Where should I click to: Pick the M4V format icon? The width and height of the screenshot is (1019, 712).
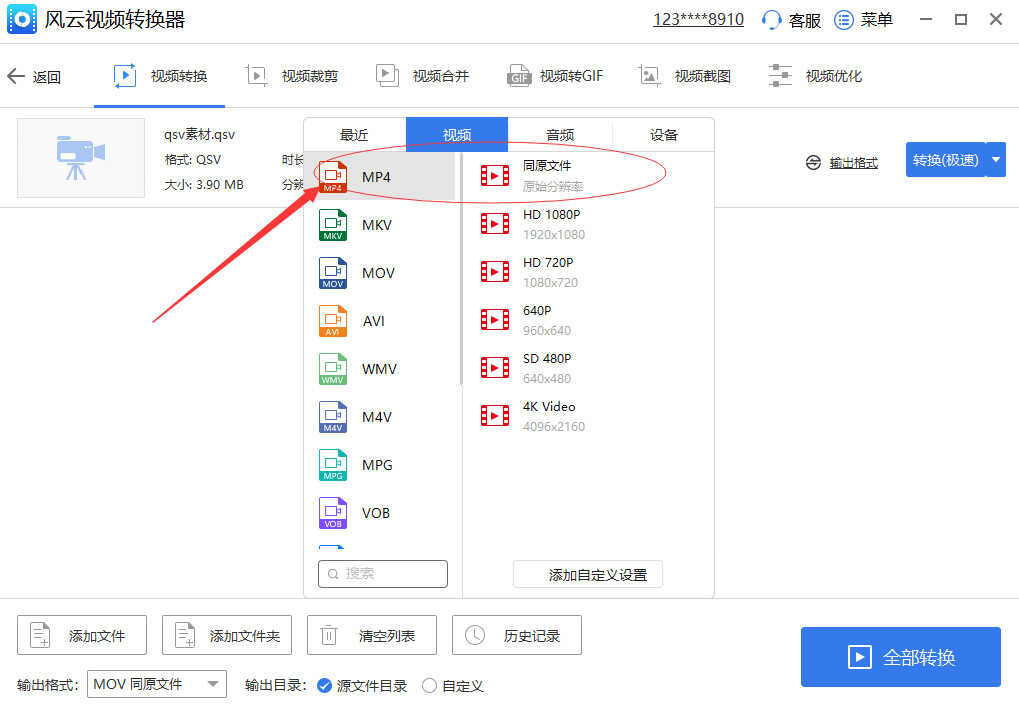pyautogui.click(x=333, y=417)
